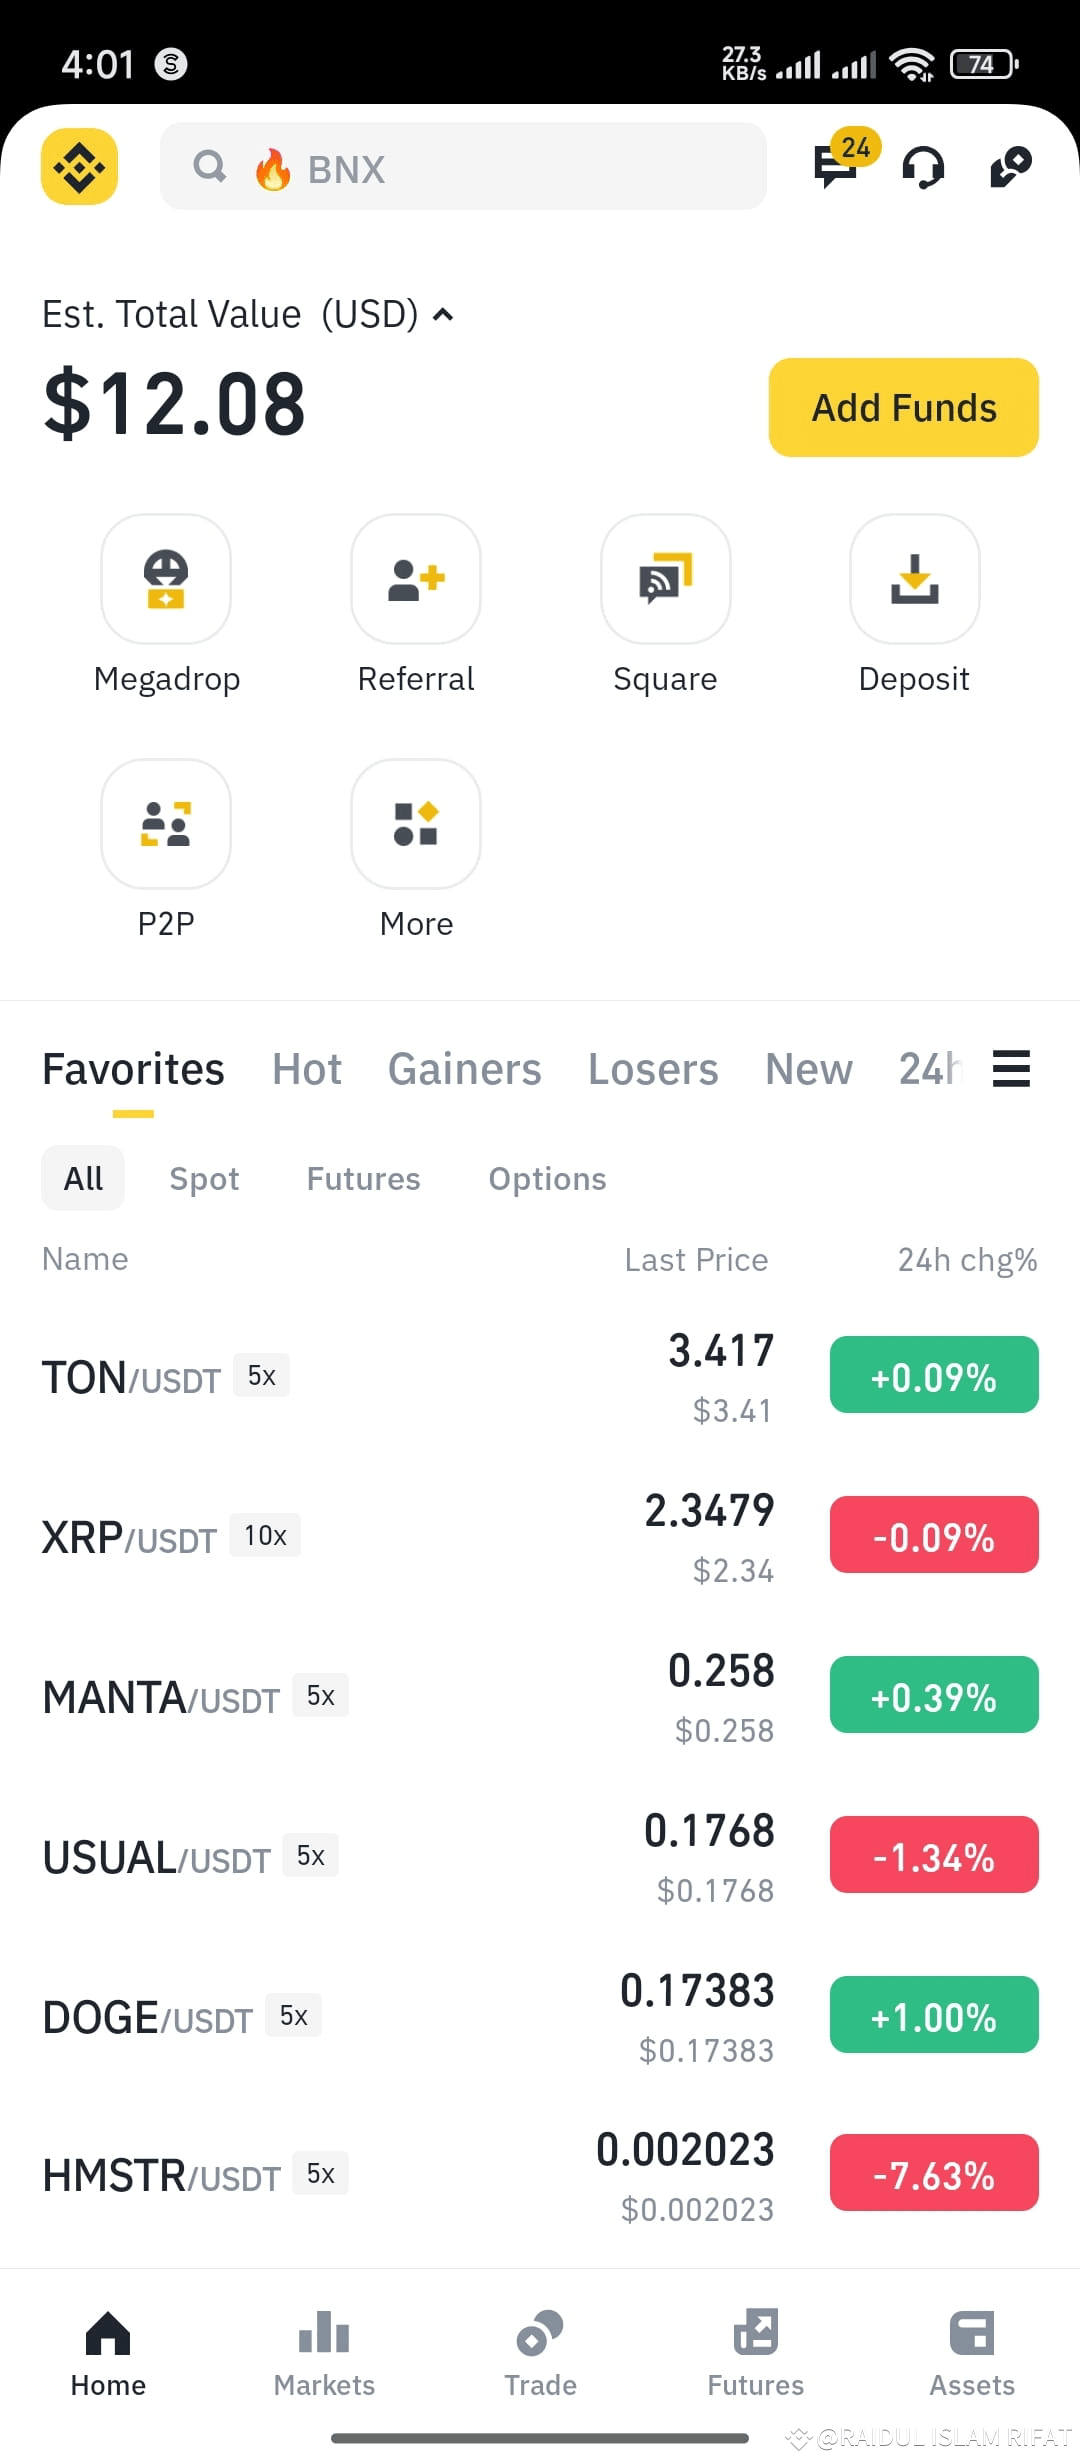
Task: Open the Referral shortcut icon
Action: point(416,579)
